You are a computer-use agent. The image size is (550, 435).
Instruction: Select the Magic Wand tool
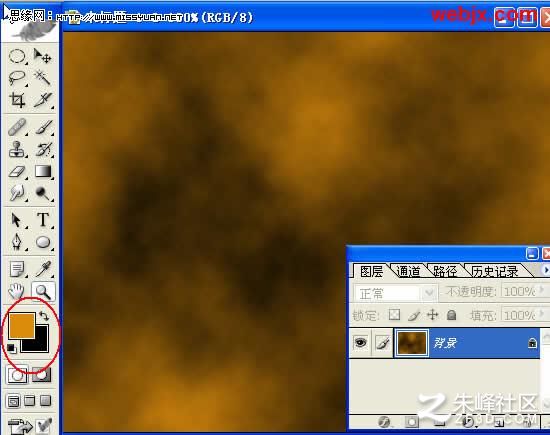43,78
